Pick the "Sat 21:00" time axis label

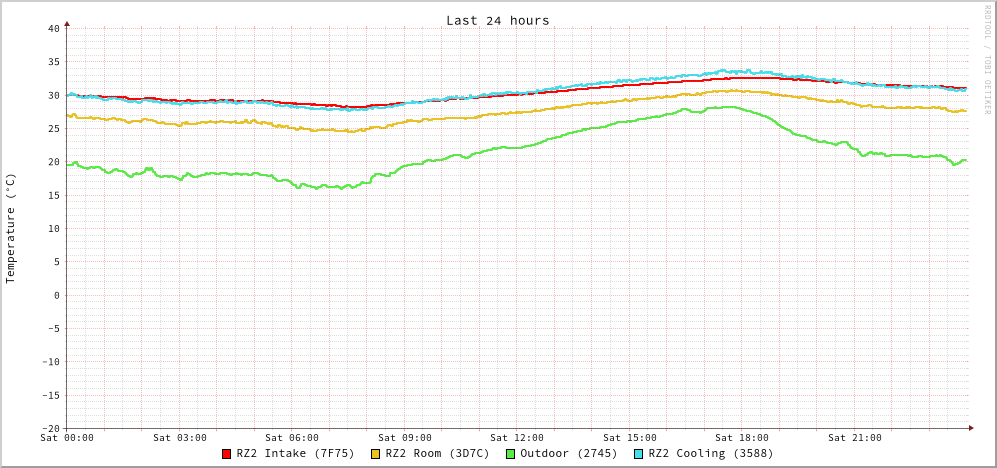(x=855, y=438)
